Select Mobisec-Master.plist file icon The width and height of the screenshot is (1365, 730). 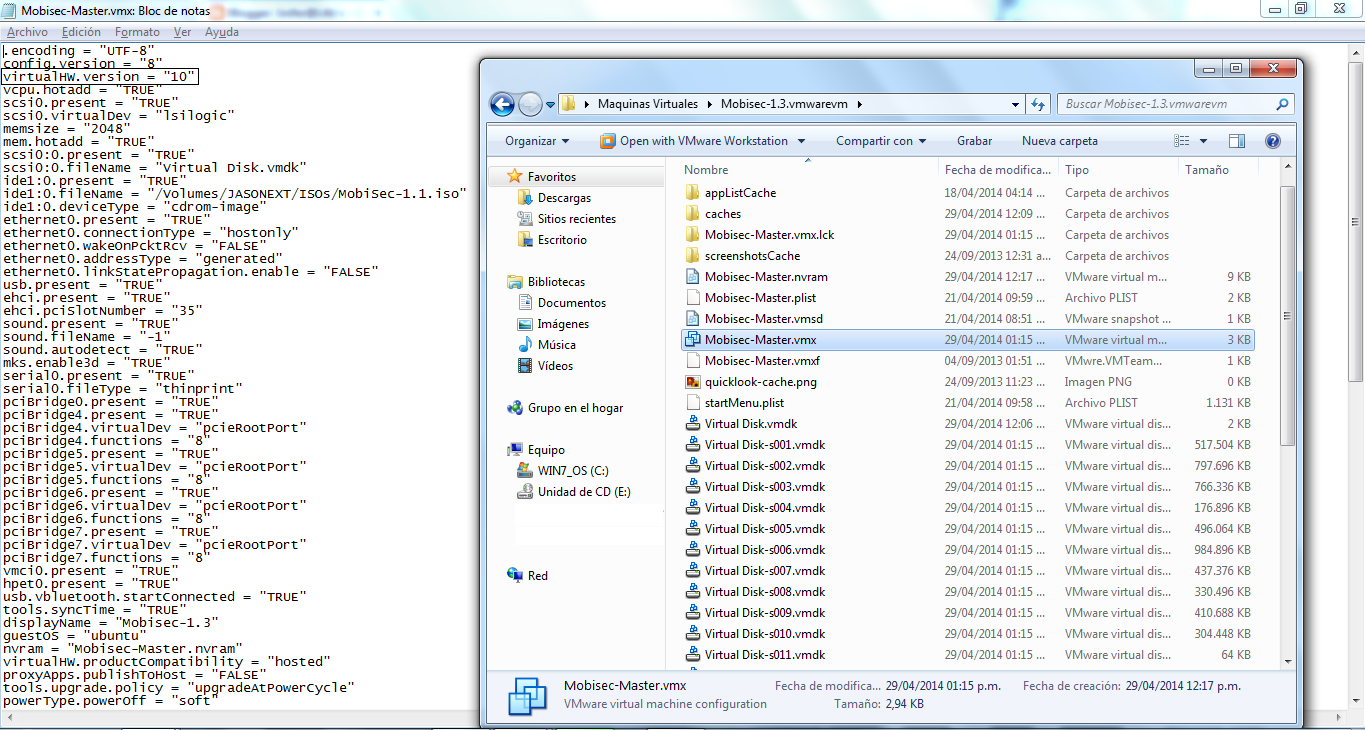[x=692, y=298]
